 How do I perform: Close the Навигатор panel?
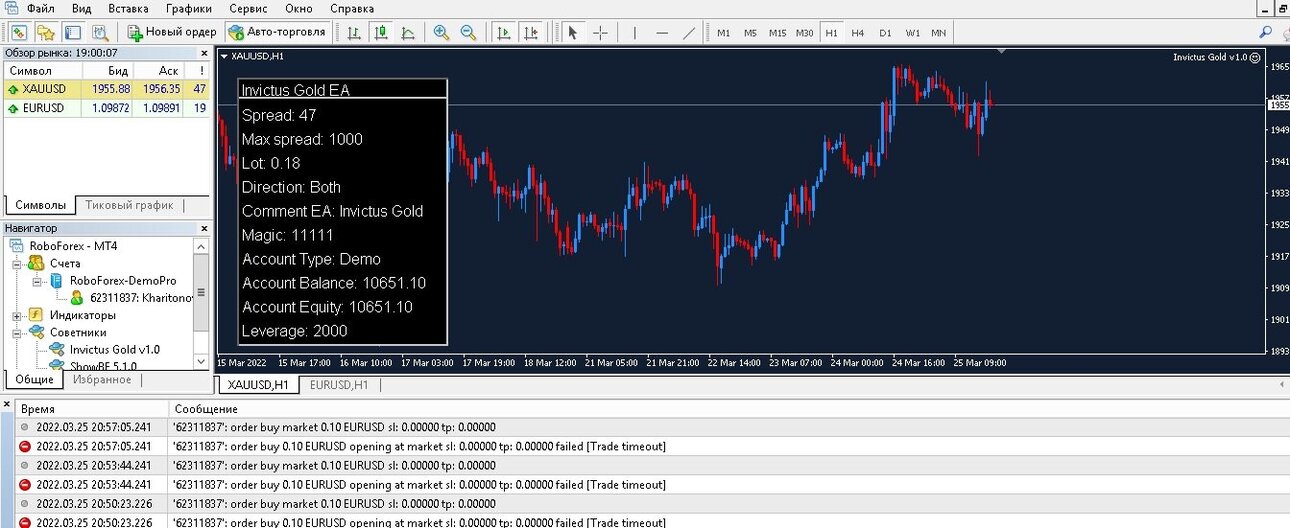click(204, 228)
